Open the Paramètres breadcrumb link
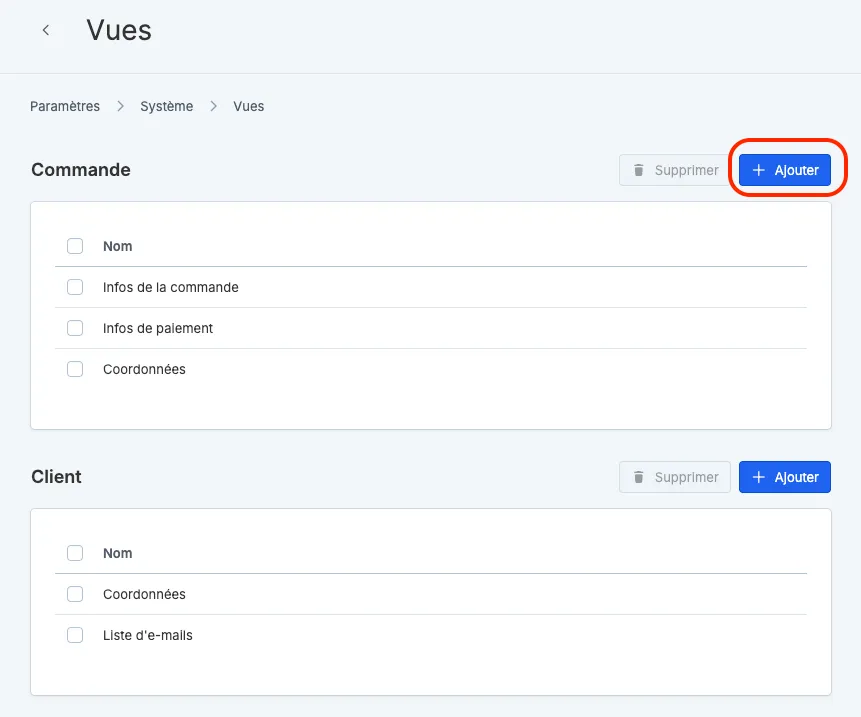Screen dimensions: 861x717 tap(65, 106)
